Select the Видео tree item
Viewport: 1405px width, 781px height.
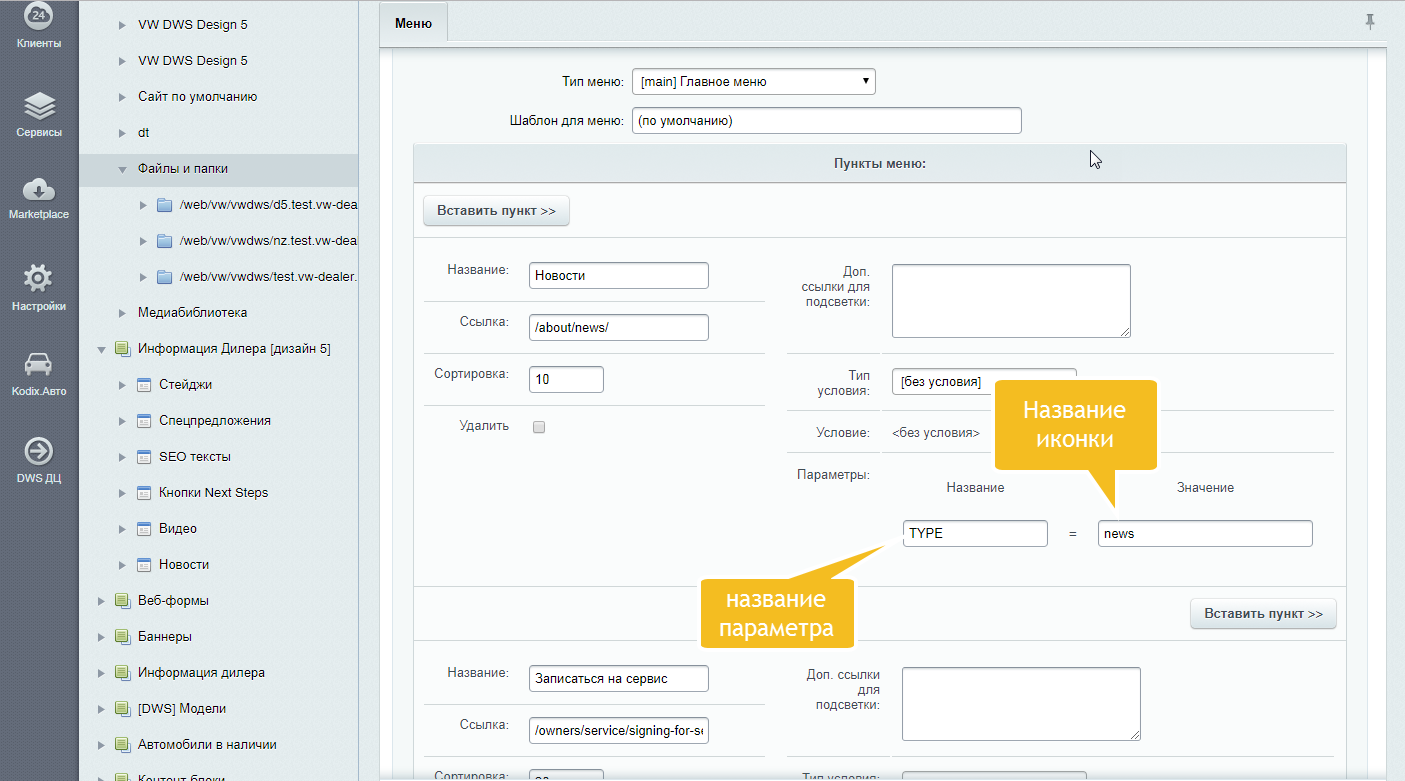pyautogui.click(x=178, y=529)
